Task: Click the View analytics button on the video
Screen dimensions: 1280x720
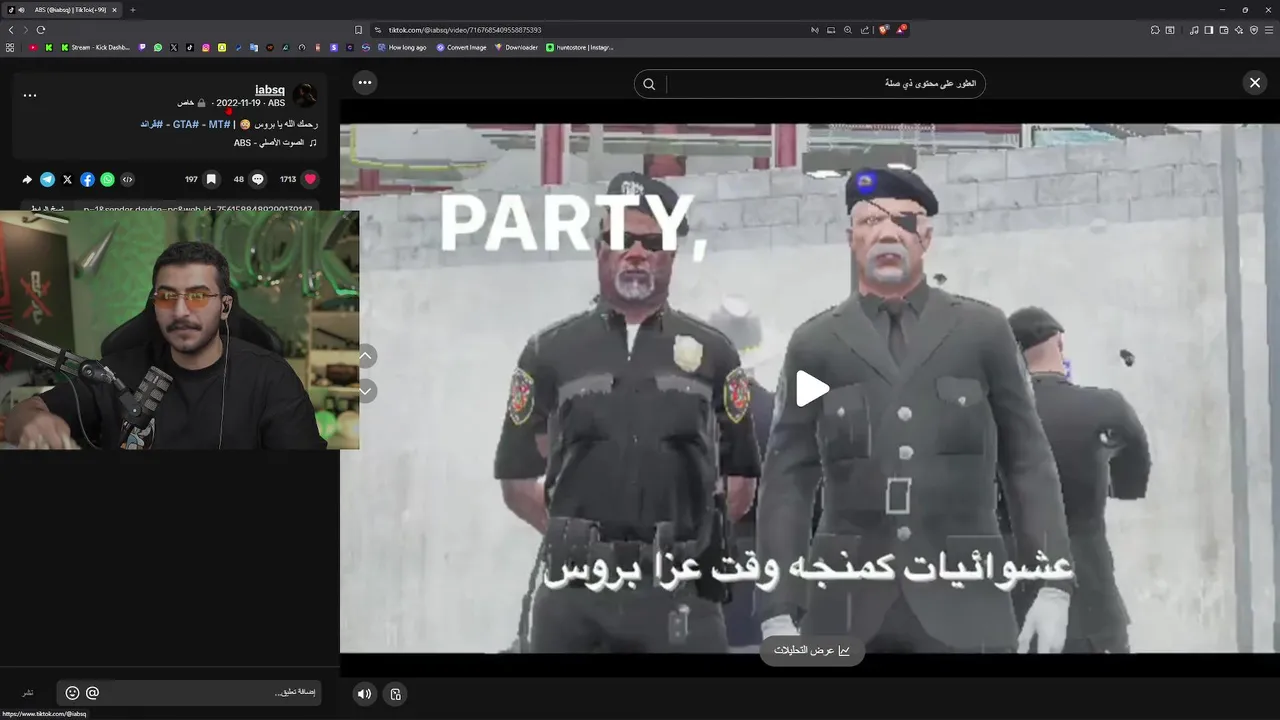Action: 811,650
